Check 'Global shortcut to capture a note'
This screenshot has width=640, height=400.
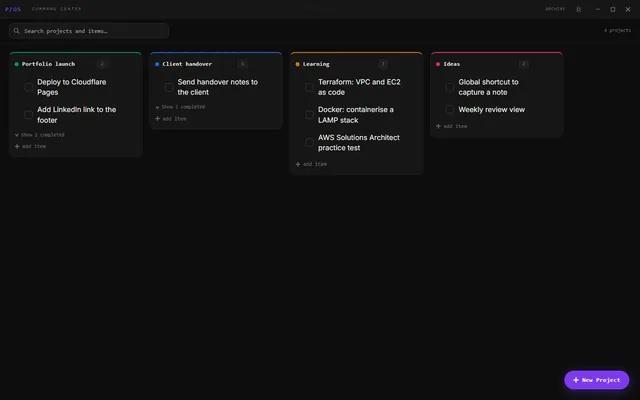(x=450, y=87)
